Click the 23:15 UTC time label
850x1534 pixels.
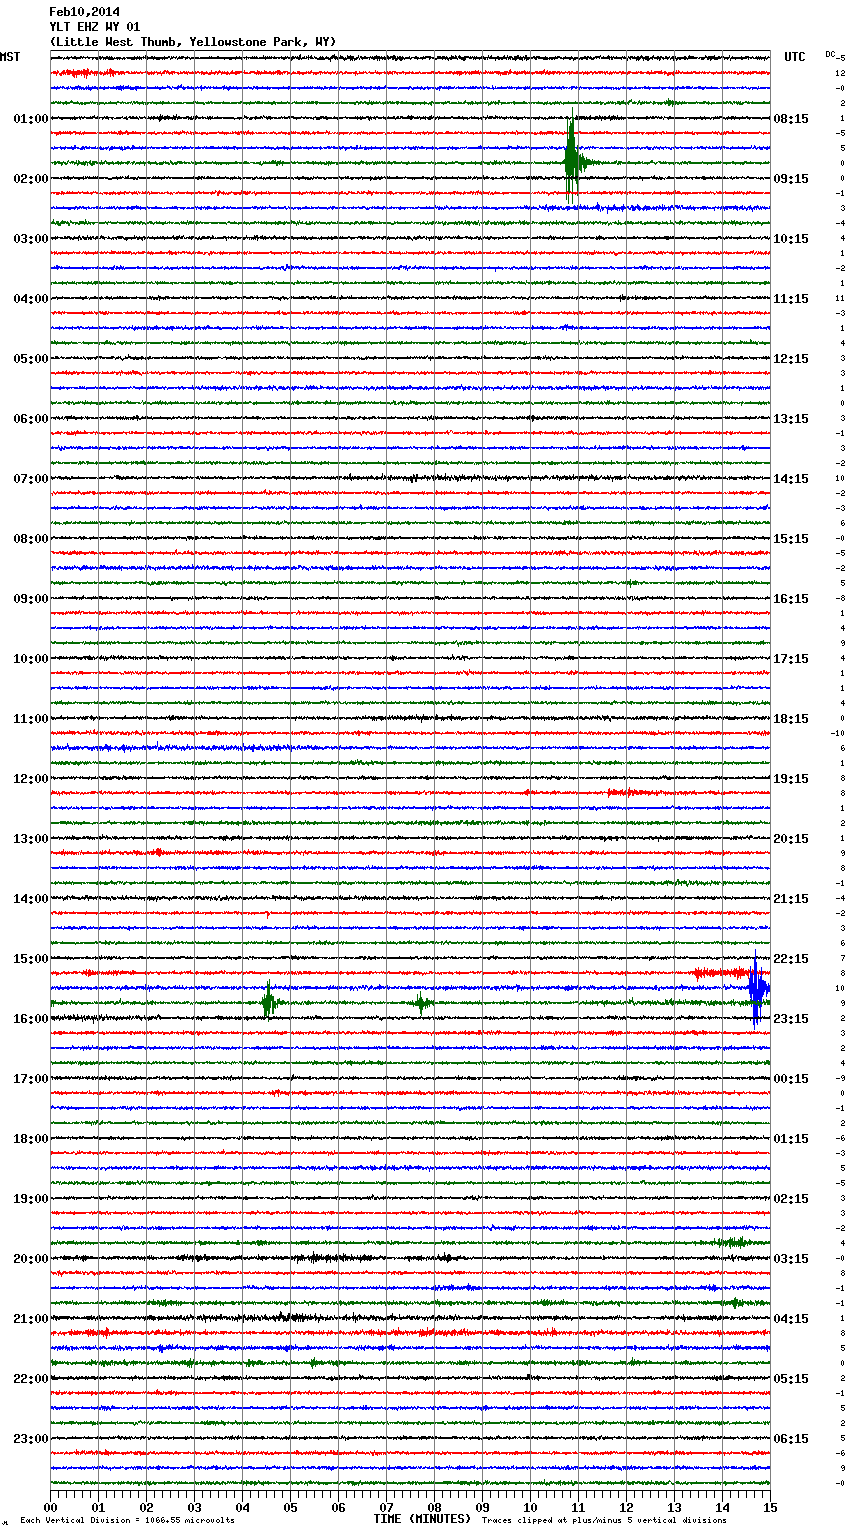[x=791, y=1019]
